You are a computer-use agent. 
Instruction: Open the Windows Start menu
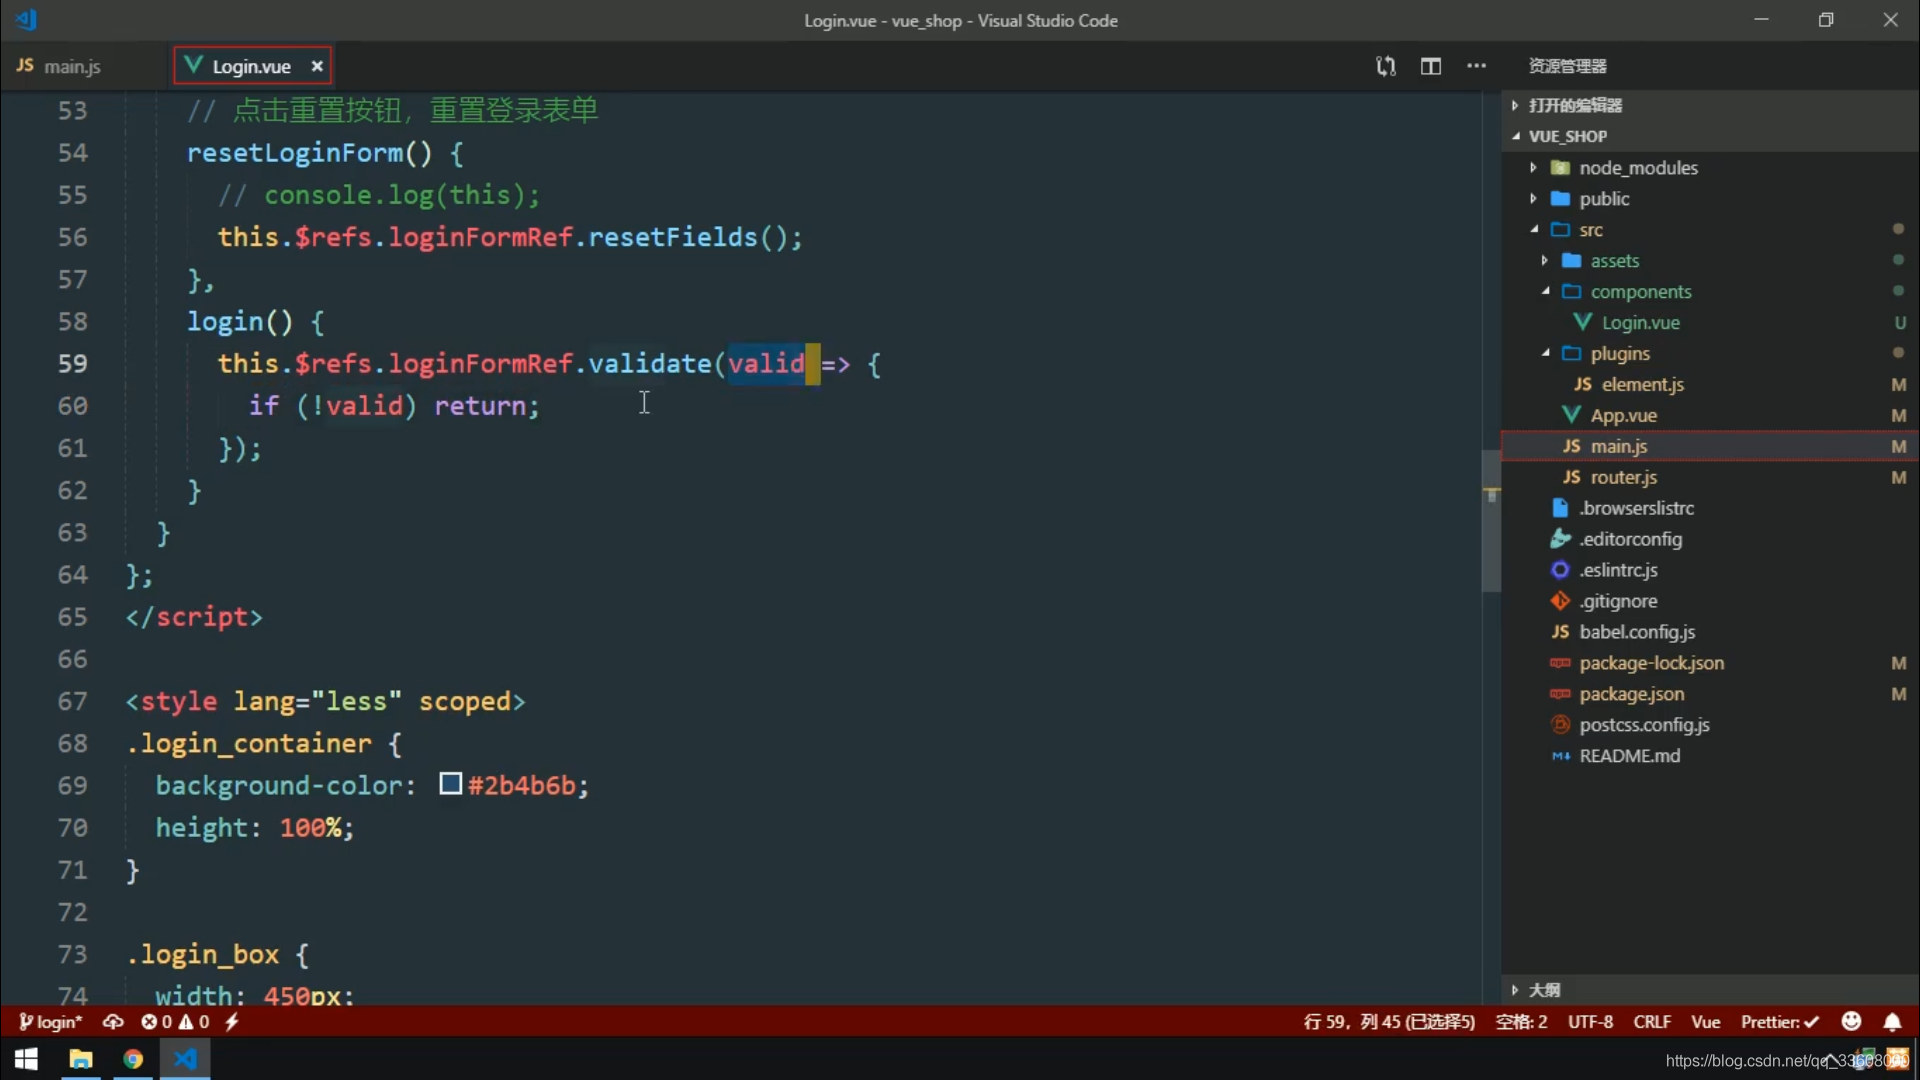click(x=26, y=1059)
